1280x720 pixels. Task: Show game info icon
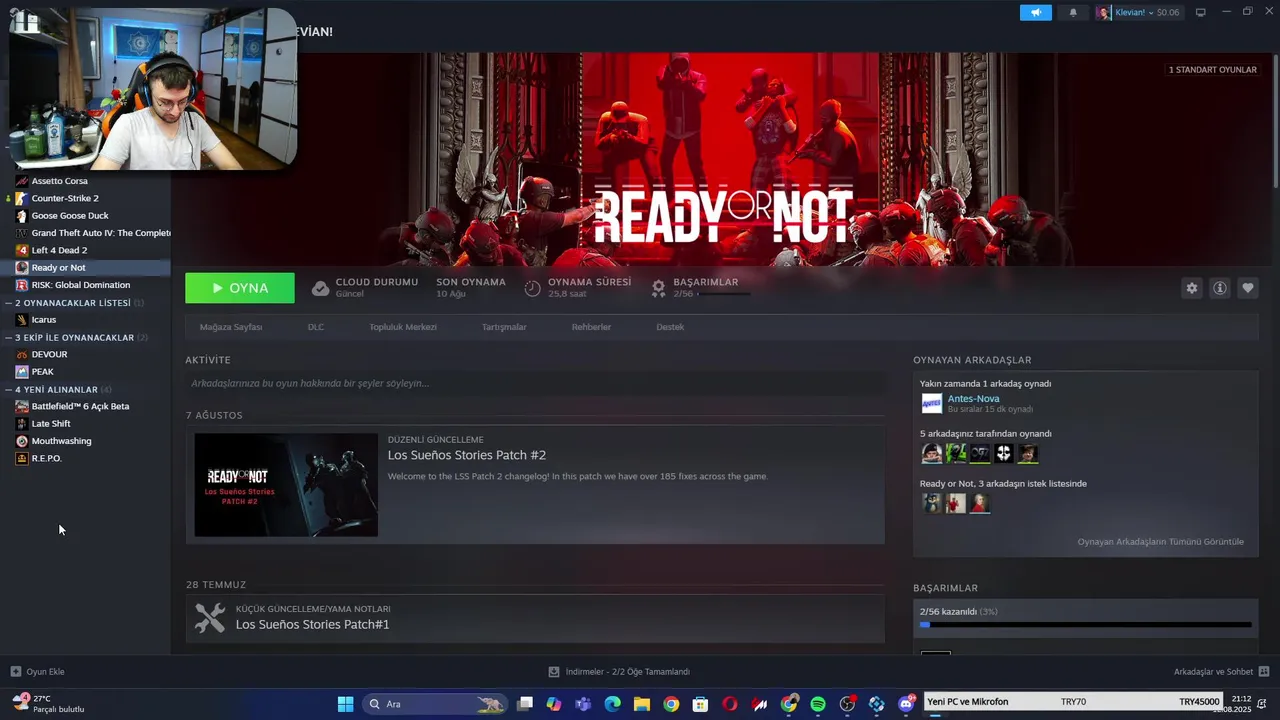click(1219, 288)
